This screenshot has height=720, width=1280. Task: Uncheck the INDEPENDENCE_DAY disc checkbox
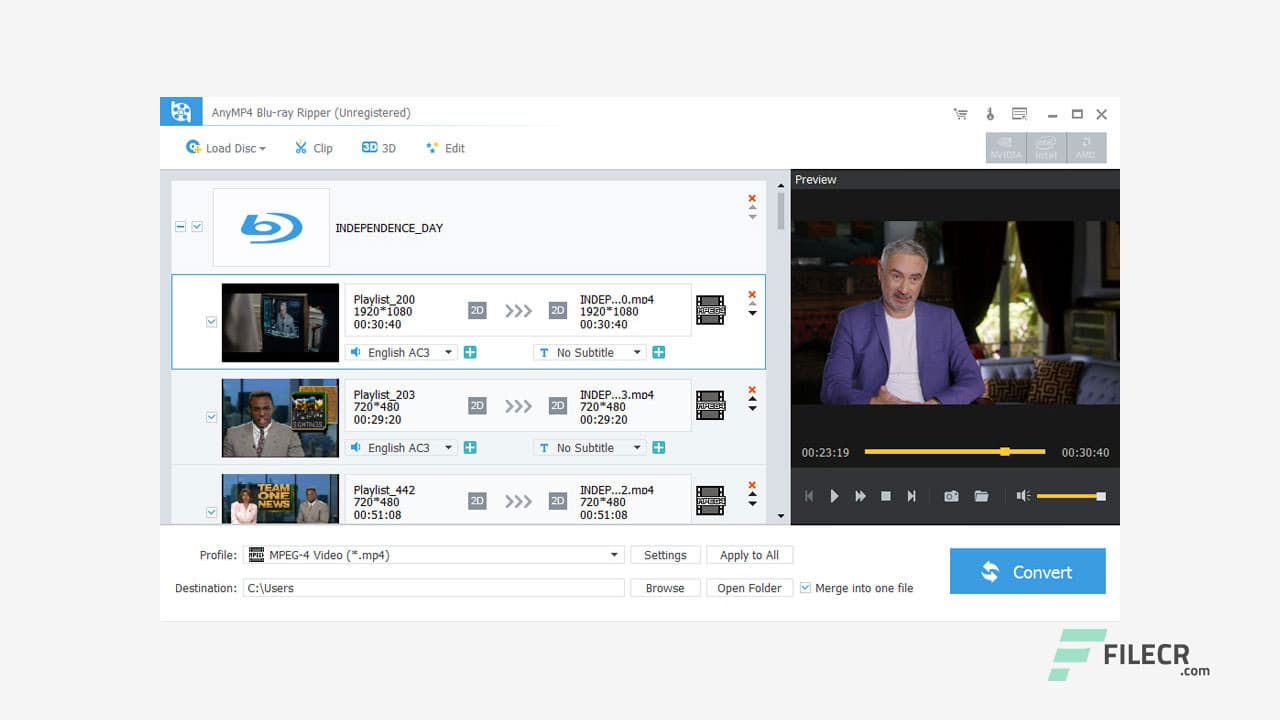[196, 226]
